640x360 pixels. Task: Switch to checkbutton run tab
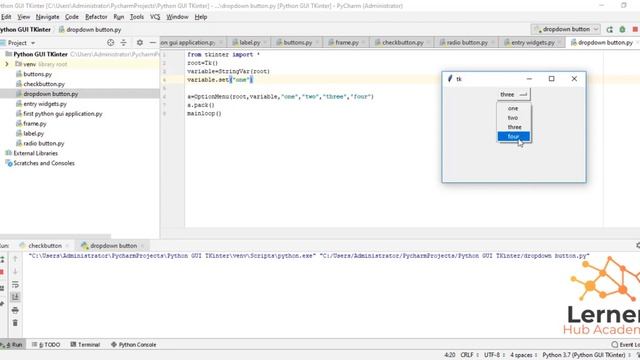[x=44, y=246]
